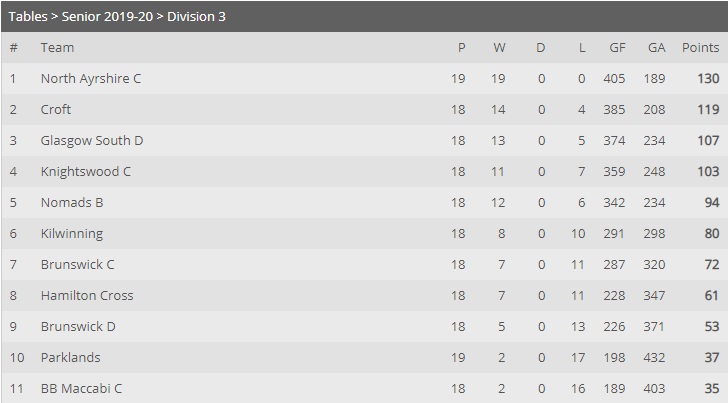
Task: Open the Hamilton Cross team
Action: [87, 296]
